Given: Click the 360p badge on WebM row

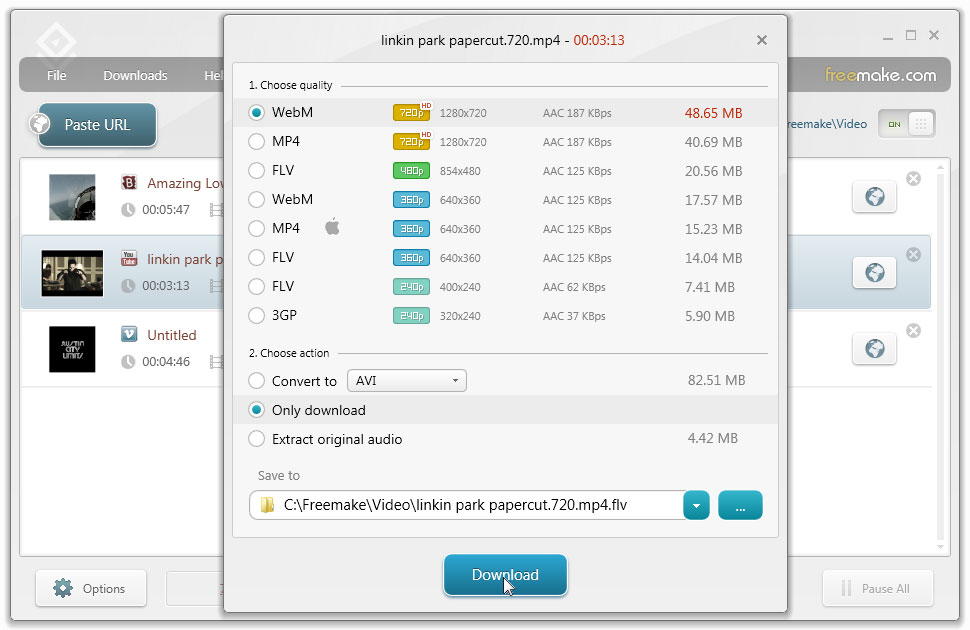Looking at the screenshot, I should pos(411,199).
